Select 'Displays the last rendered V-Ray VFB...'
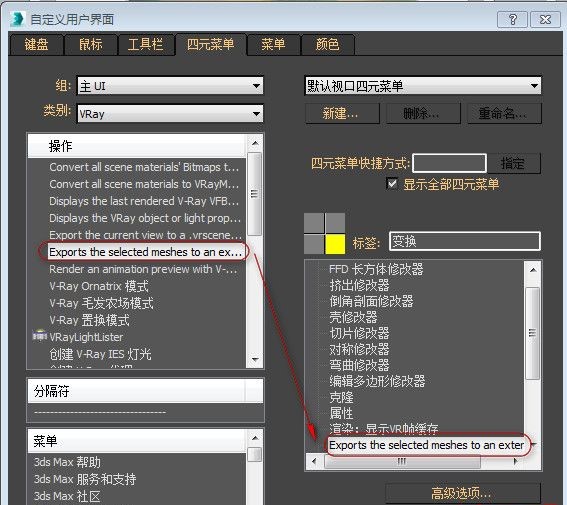Image resolution: width=567 pixels, height=505 pixels. 144,201
